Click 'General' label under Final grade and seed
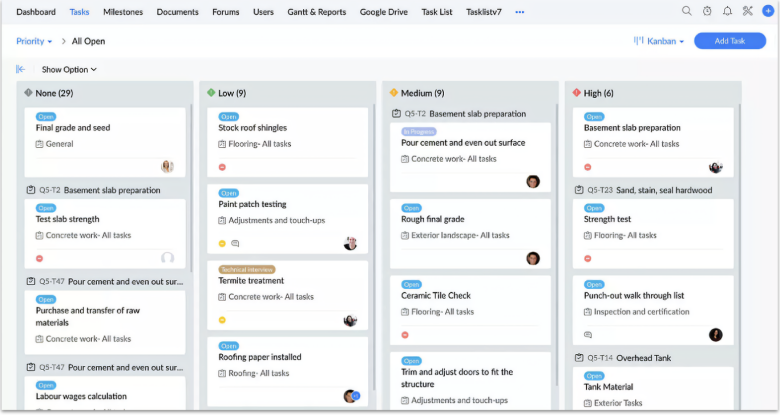780x415 pixels. click(59, 144)
